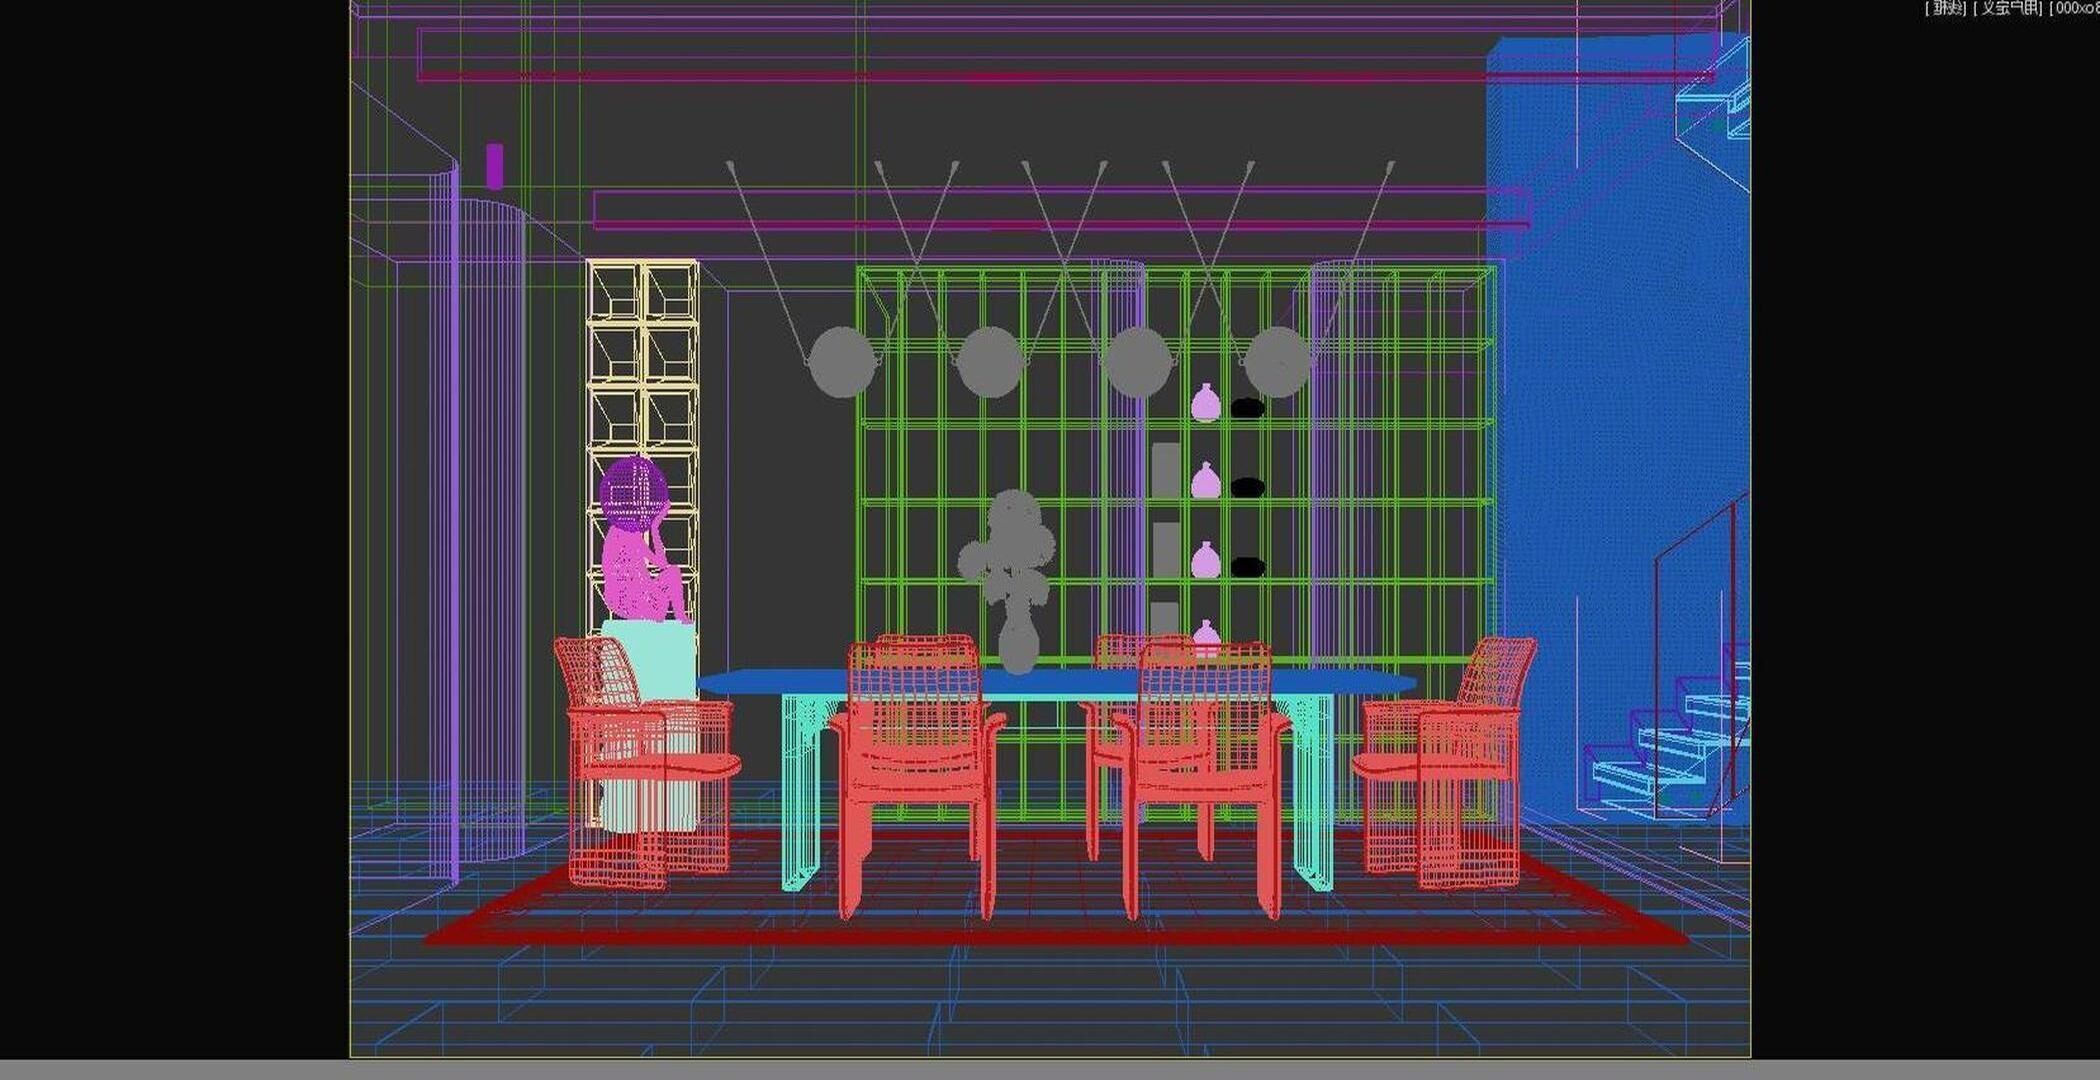
Task: Select the small magenta wall light at left
Action: pos(494,166)
